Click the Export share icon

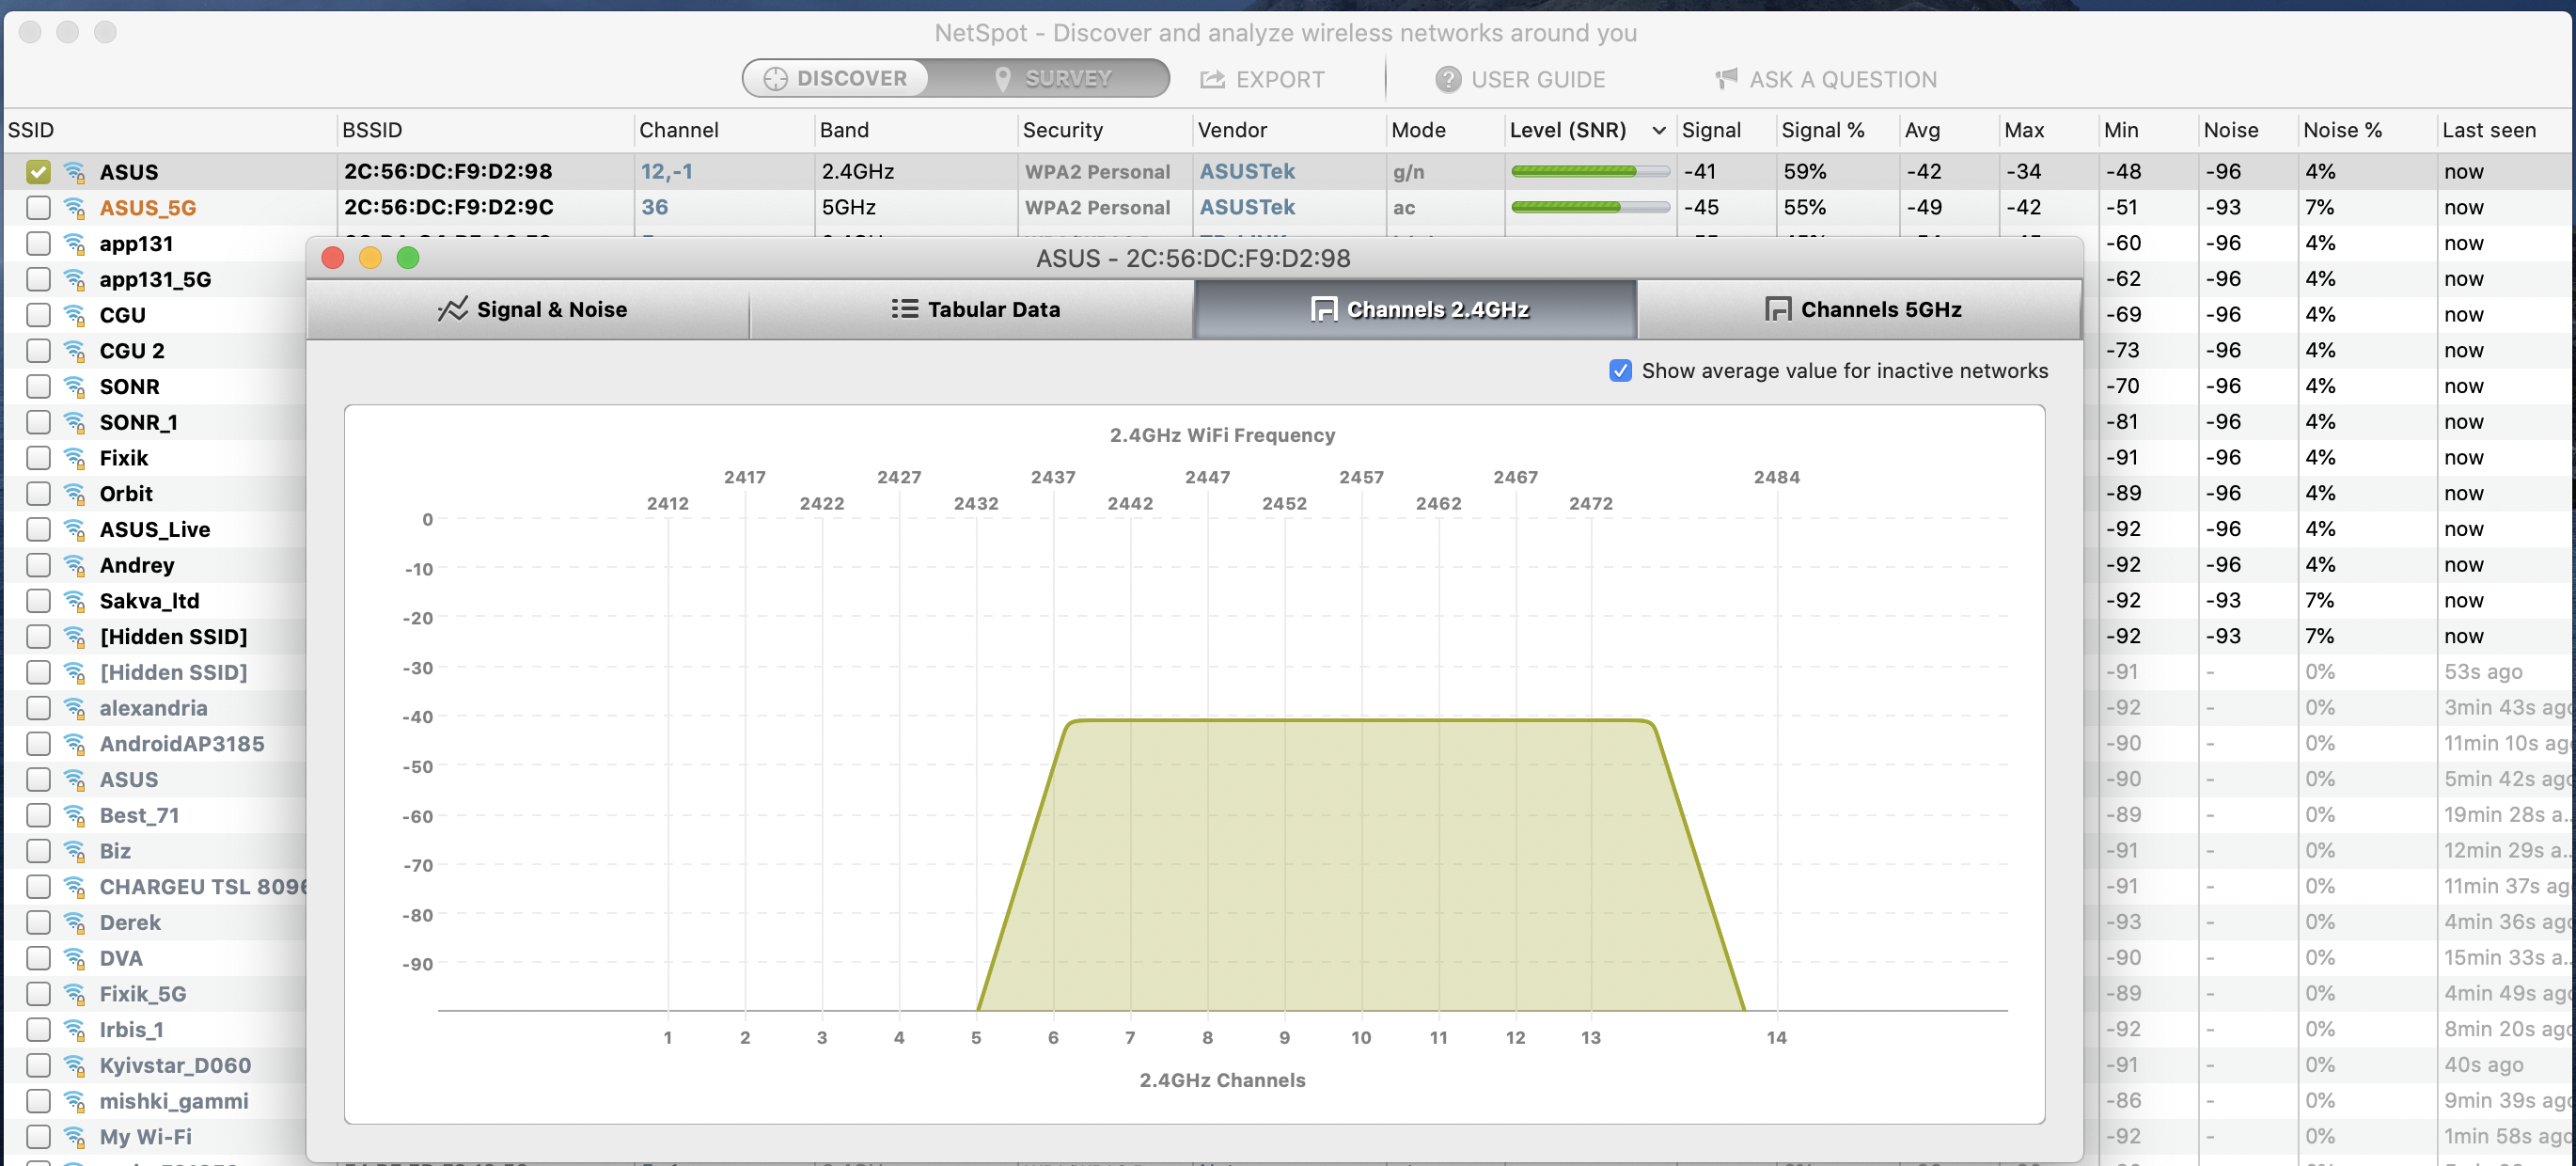1212,79
